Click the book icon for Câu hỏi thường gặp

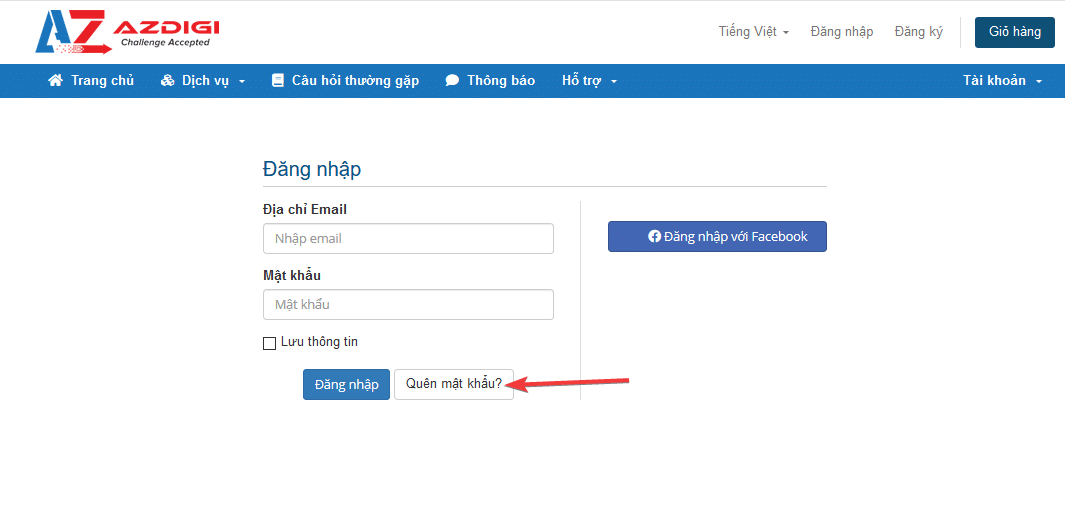click(x=278, y=81)
